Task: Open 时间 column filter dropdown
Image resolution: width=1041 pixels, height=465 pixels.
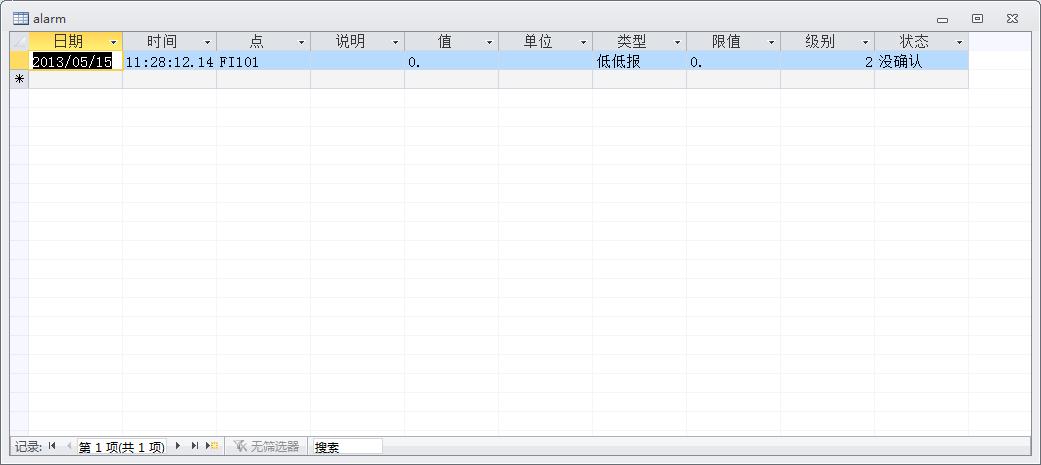Action: click(207, 42)
